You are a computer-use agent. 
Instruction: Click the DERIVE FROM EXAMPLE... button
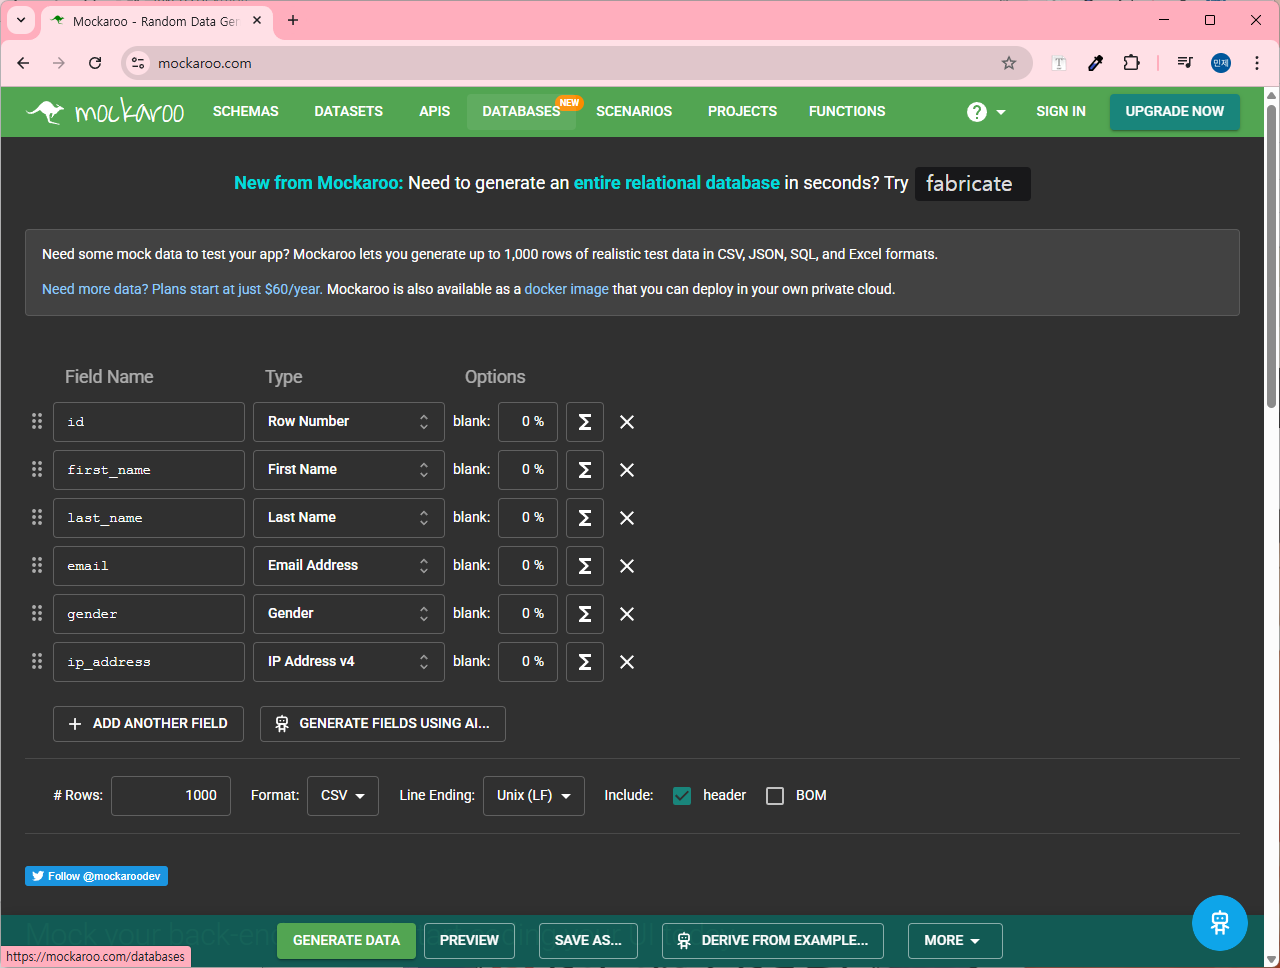773,941
